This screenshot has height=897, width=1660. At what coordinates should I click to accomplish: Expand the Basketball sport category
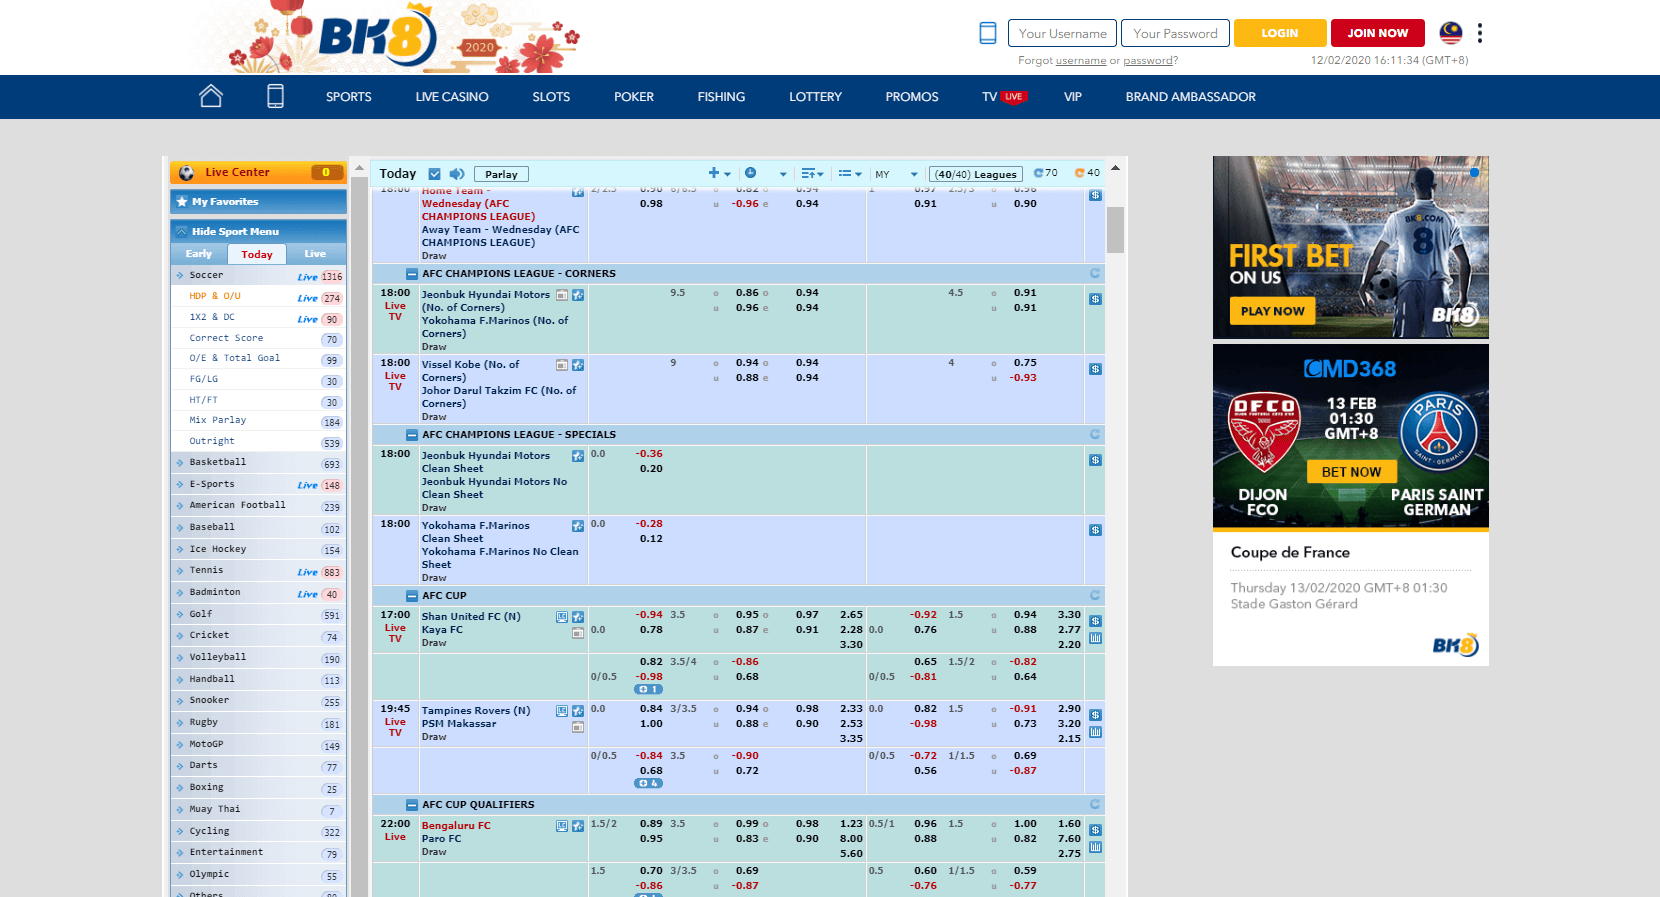tap(258, 462)
